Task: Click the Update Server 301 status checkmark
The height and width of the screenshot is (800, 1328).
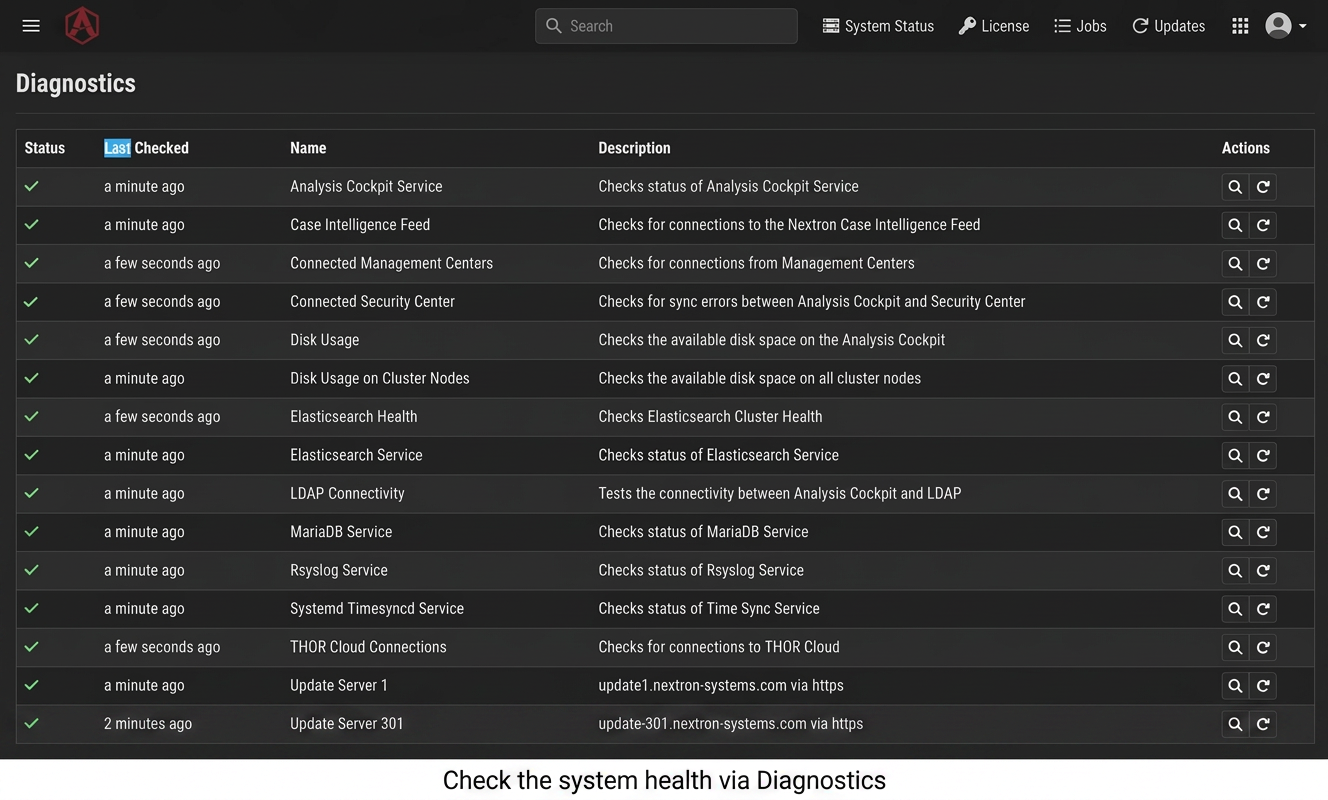Action: (32, 723)
